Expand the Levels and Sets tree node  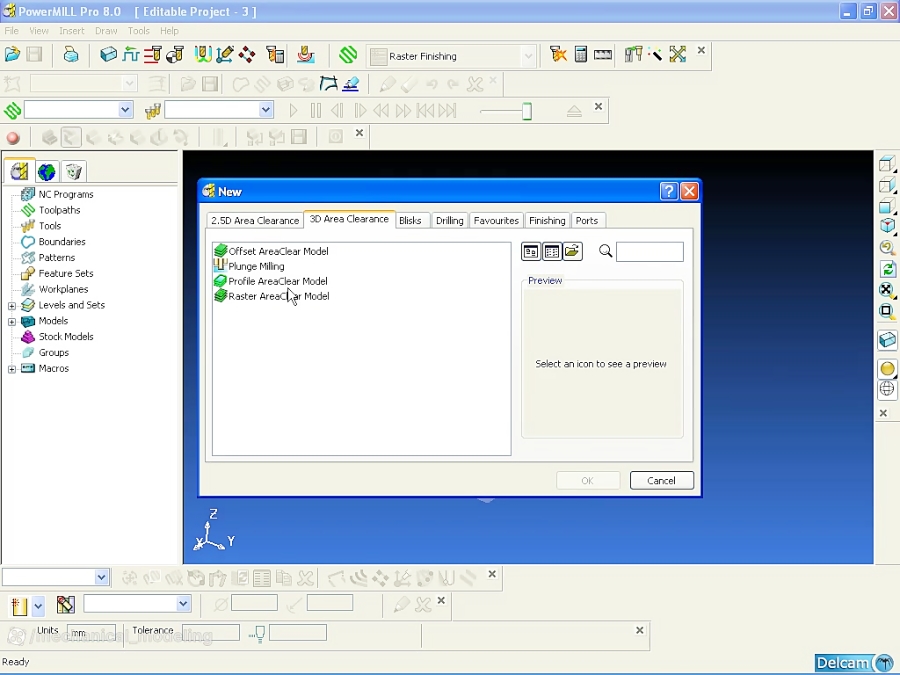[11, 306]
